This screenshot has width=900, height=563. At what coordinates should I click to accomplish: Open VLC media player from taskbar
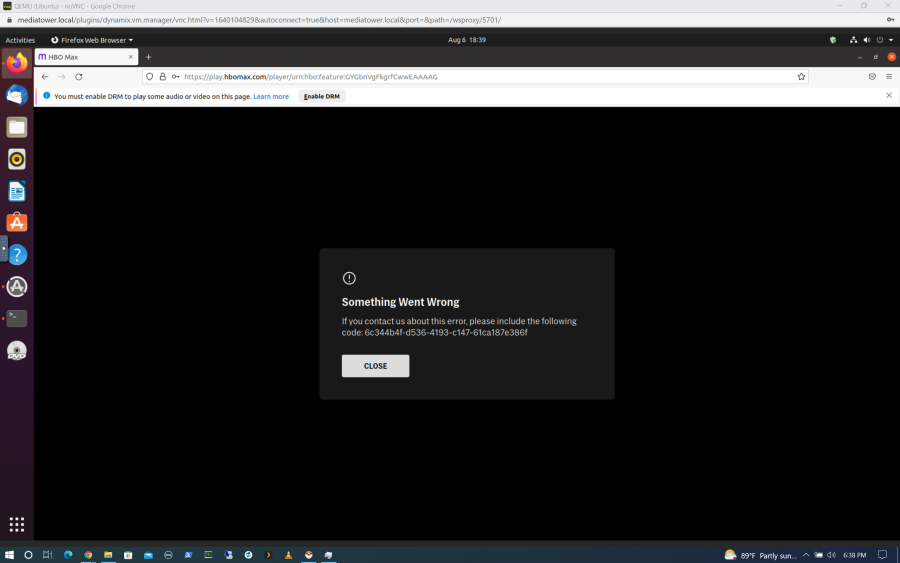tap(288, 555)
